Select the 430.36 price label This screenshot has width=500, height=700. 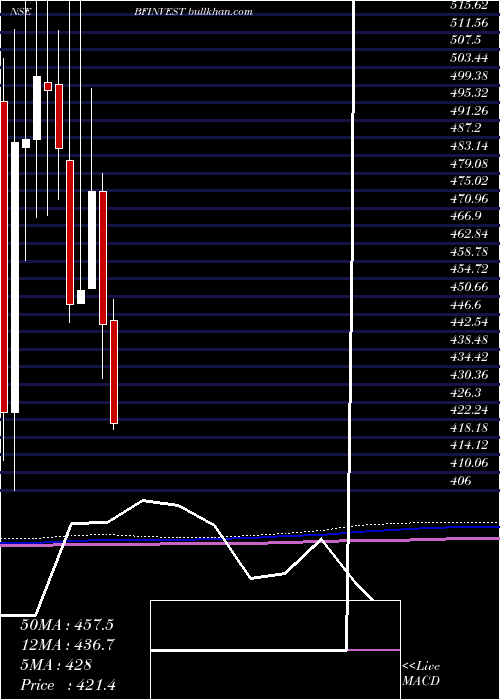click(469, 374)
